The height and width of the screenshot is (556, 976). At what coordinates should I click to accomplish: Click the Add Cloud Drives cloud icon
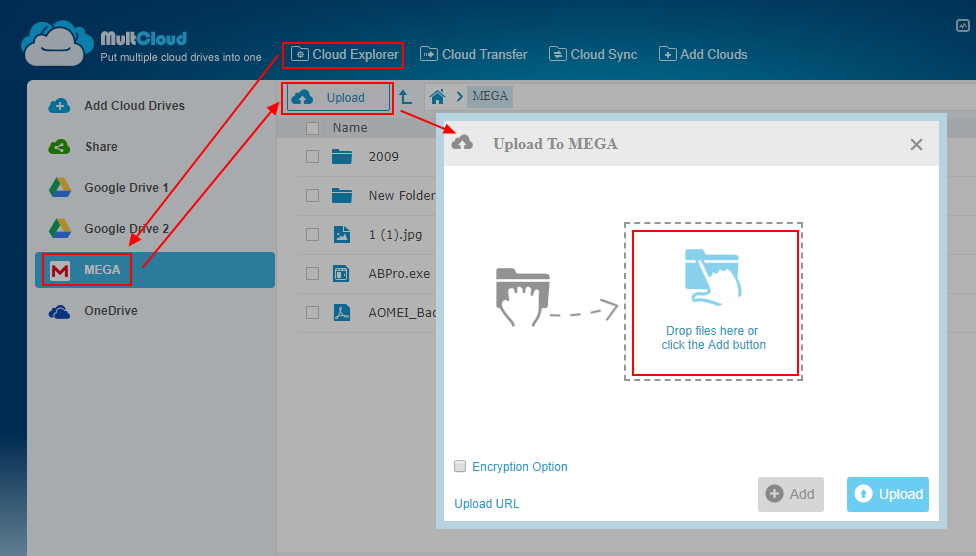(x=59, y=106)
